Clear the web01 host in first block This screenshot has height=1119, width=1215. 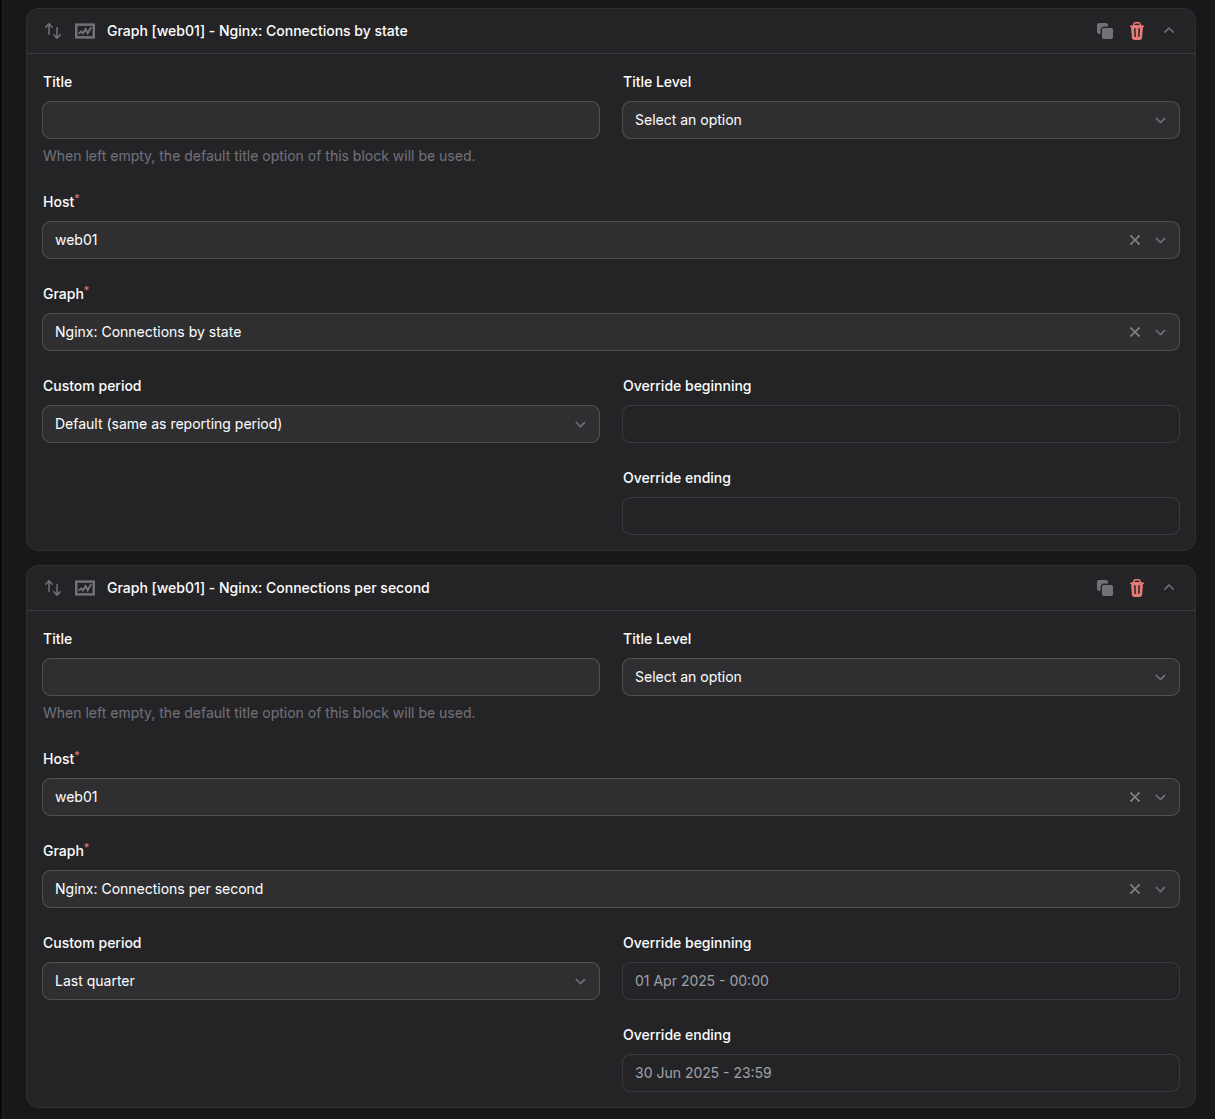tap(1135, 240)
